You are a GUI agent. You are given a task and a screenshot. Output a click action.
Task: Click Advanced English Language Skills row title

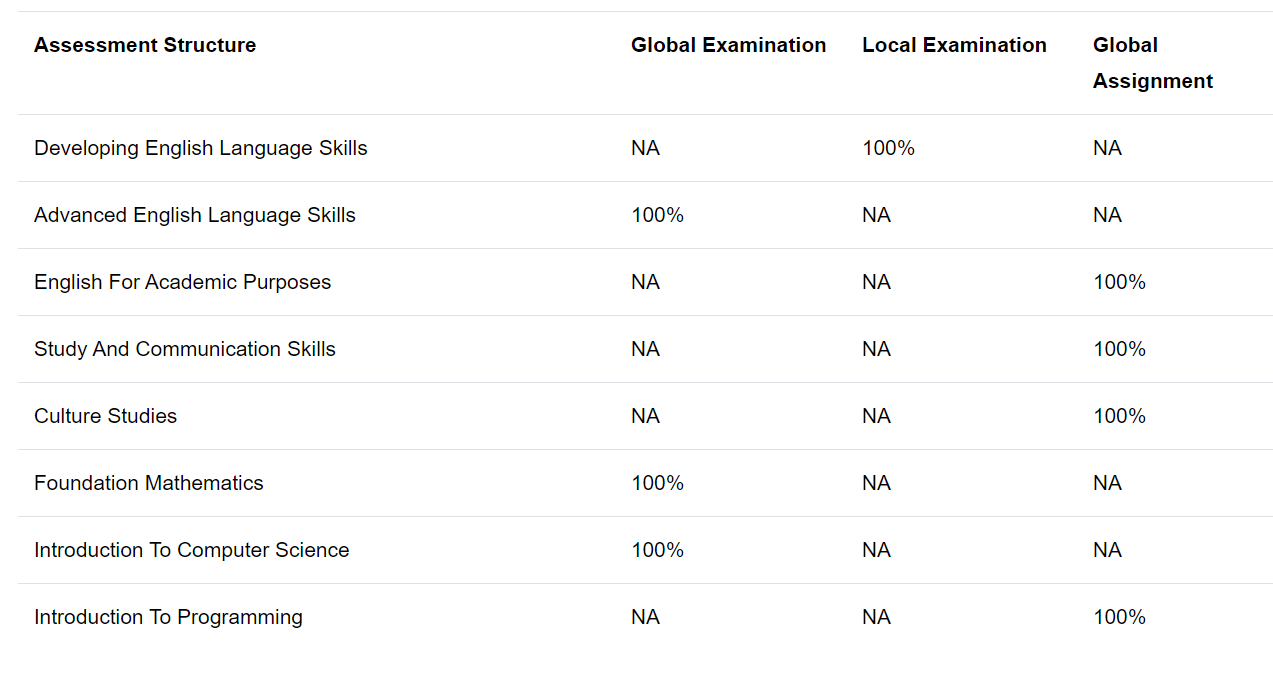coord(195,215)
